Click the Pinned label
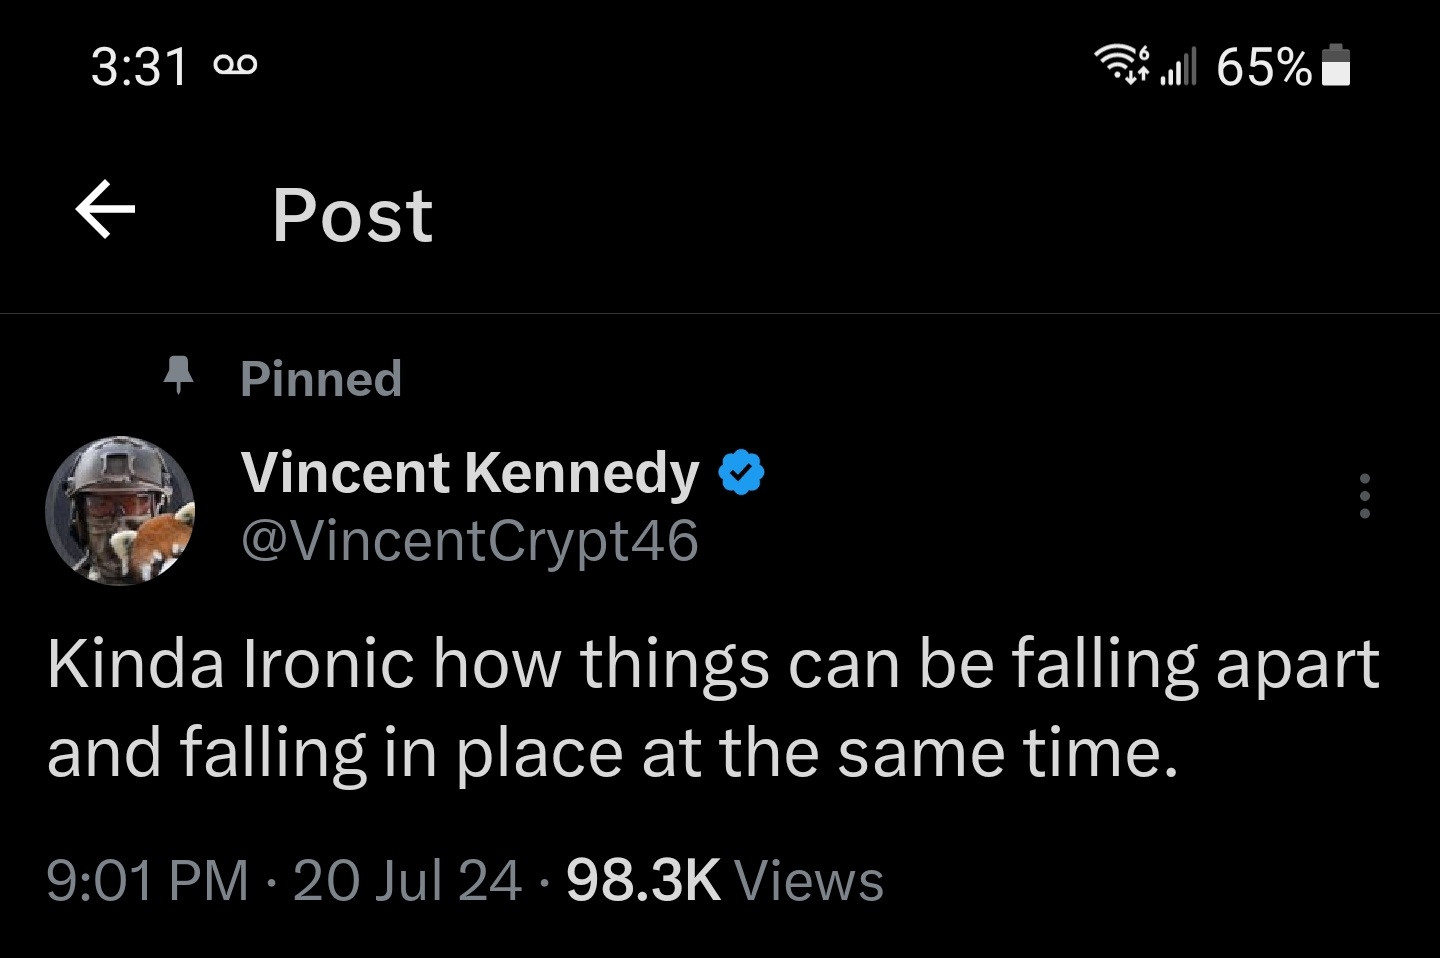Image resolution: width=1440 pixels, height=958 pixels. click(320, 379)
